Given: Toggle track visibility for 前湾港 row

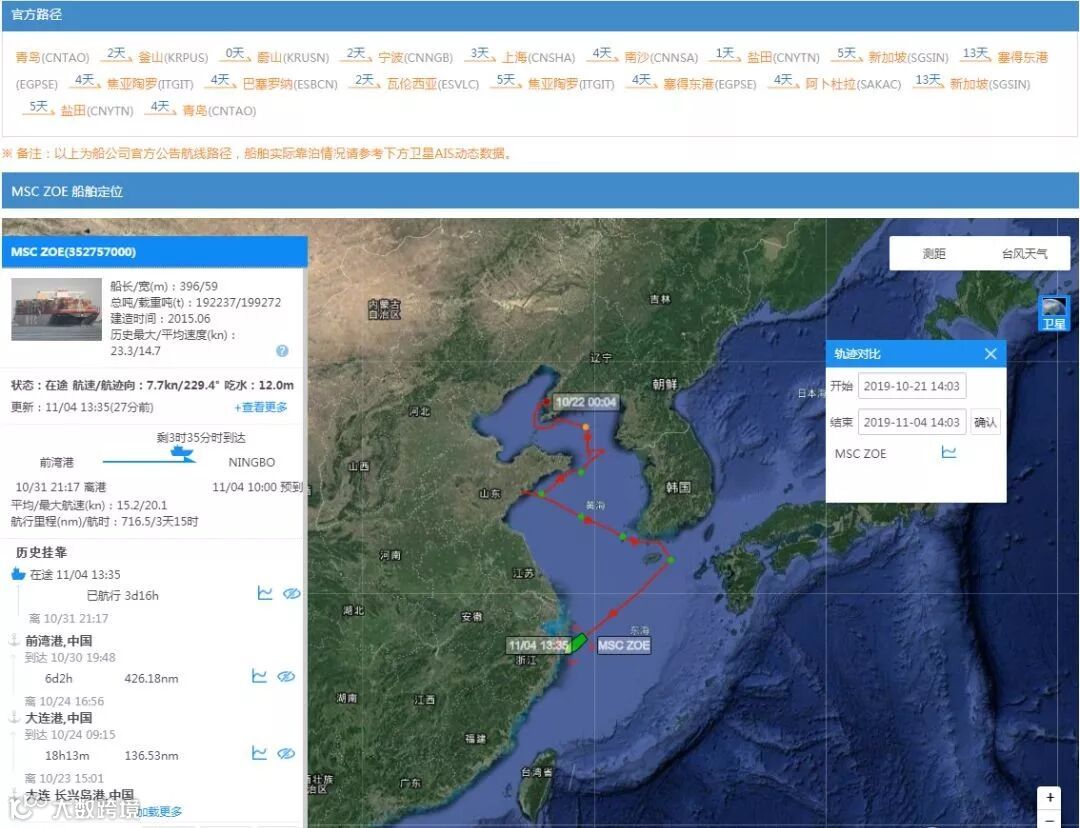Looking at the screenshot, I should click(x=286, y=676).
